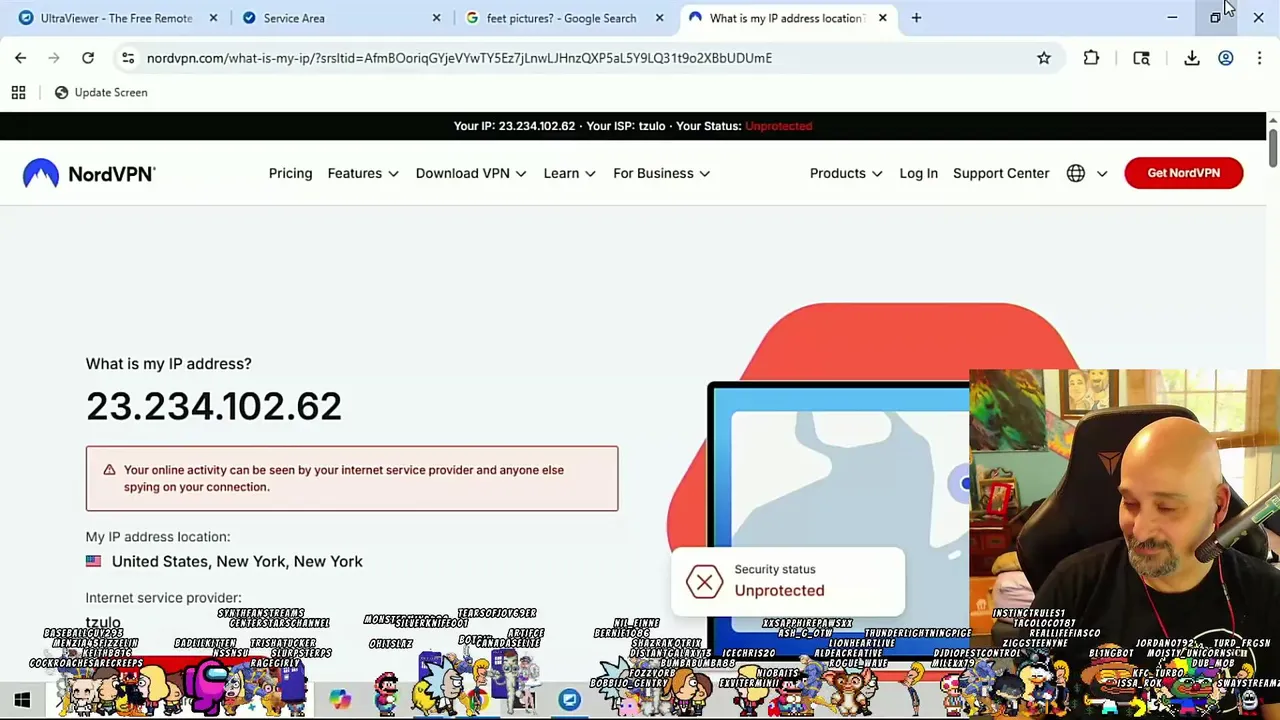1280x720 pixels.
Task: Expand the Download VPN dropdown
Action: coord(471,173)
